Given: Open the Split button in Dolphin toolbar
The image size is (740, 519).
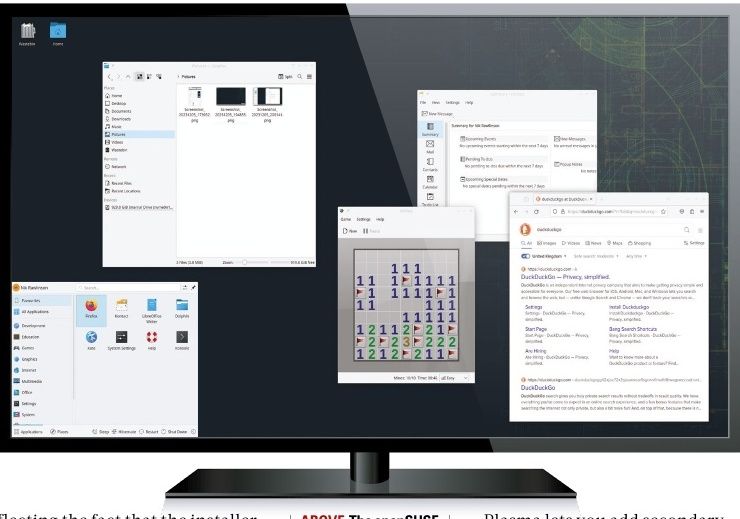Looking at the screenshot, I should pos(285,76).
